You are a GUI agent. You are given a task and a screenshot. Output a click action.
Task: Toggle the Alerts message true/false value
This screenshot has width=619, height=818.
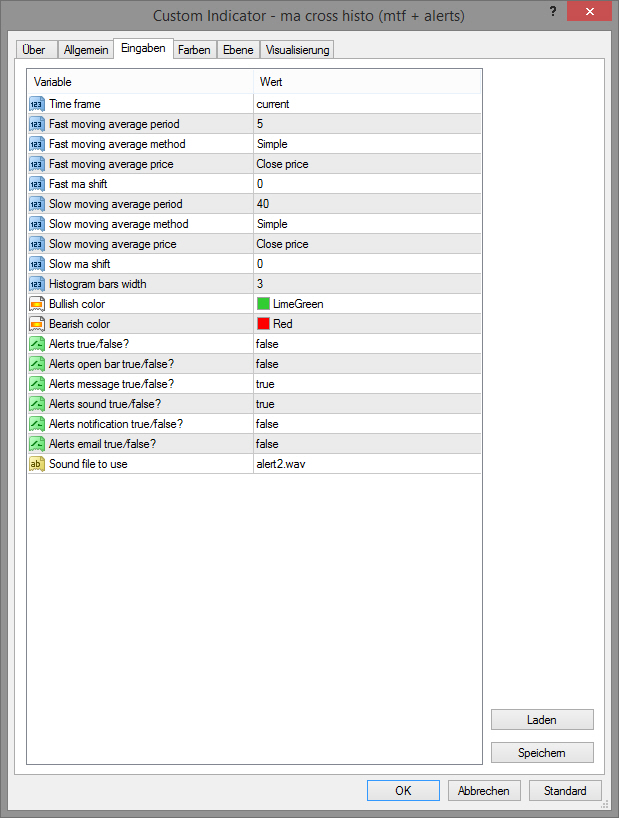click(366, 384)
